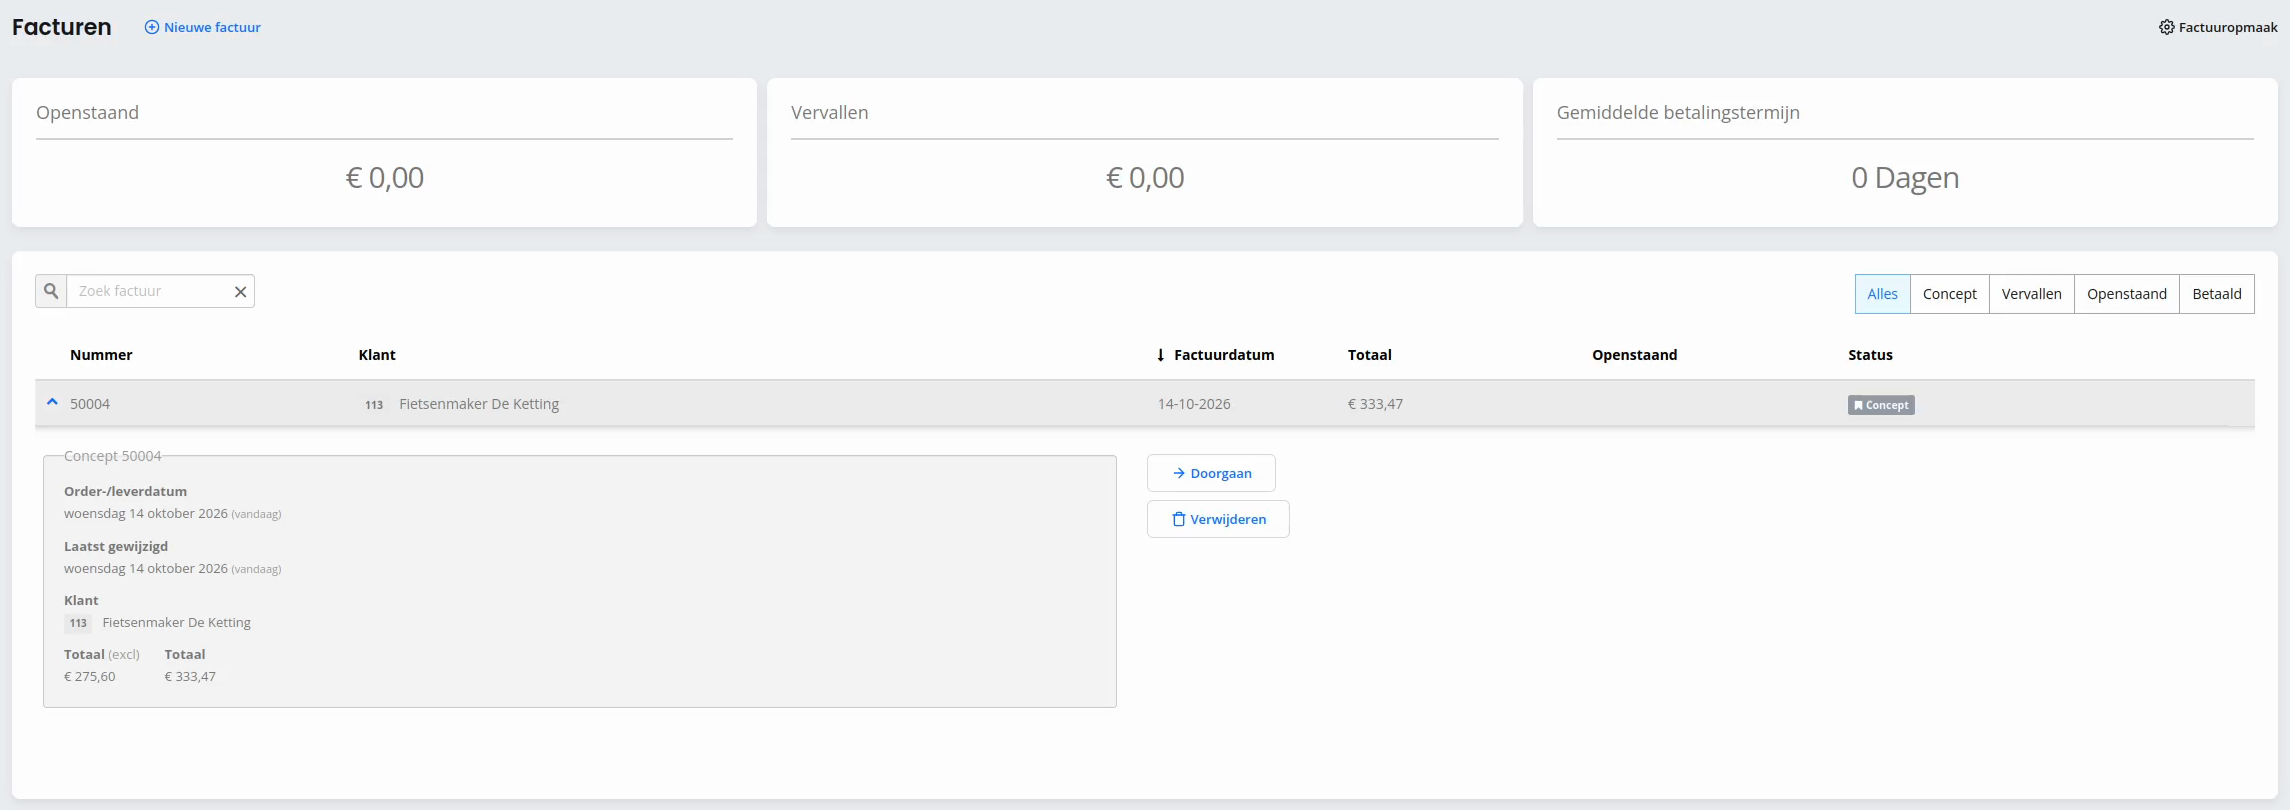Viewport: 2290px width, 810px height.
Task: Clear the invoice search field
Action: pyautogui.click(x=240, y=292)
